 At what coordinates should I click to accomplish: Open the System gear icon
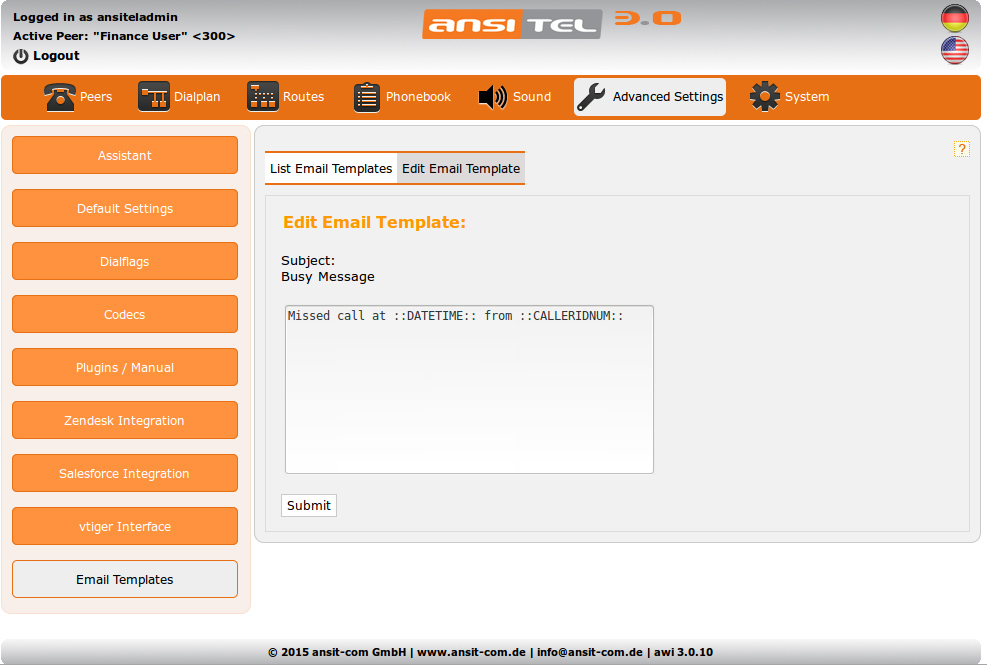765,97
